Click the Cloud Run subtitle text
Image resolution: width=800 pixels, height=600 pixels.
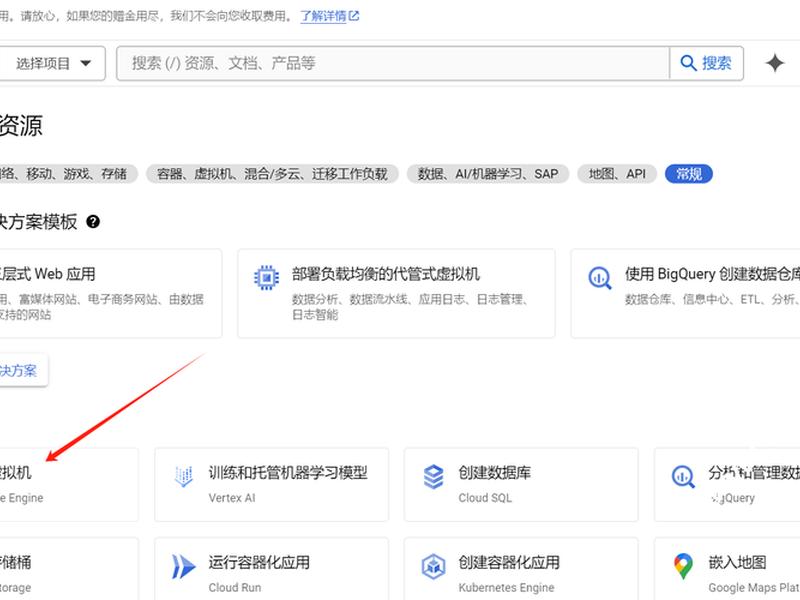235,588
